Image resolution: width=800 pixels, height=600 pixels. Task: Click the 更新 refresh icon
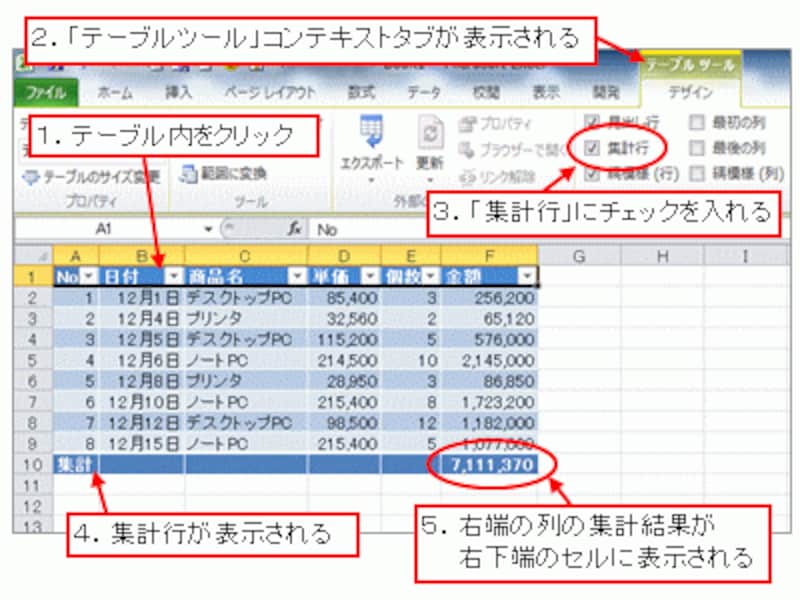(x=430, y=132)
